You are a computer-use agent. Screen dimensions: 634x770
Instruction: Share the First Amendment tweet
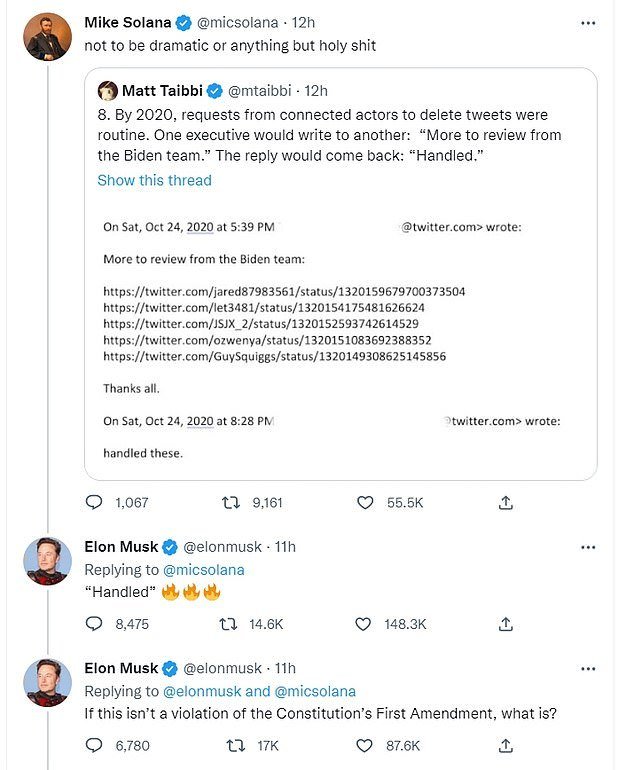[506, 745]
